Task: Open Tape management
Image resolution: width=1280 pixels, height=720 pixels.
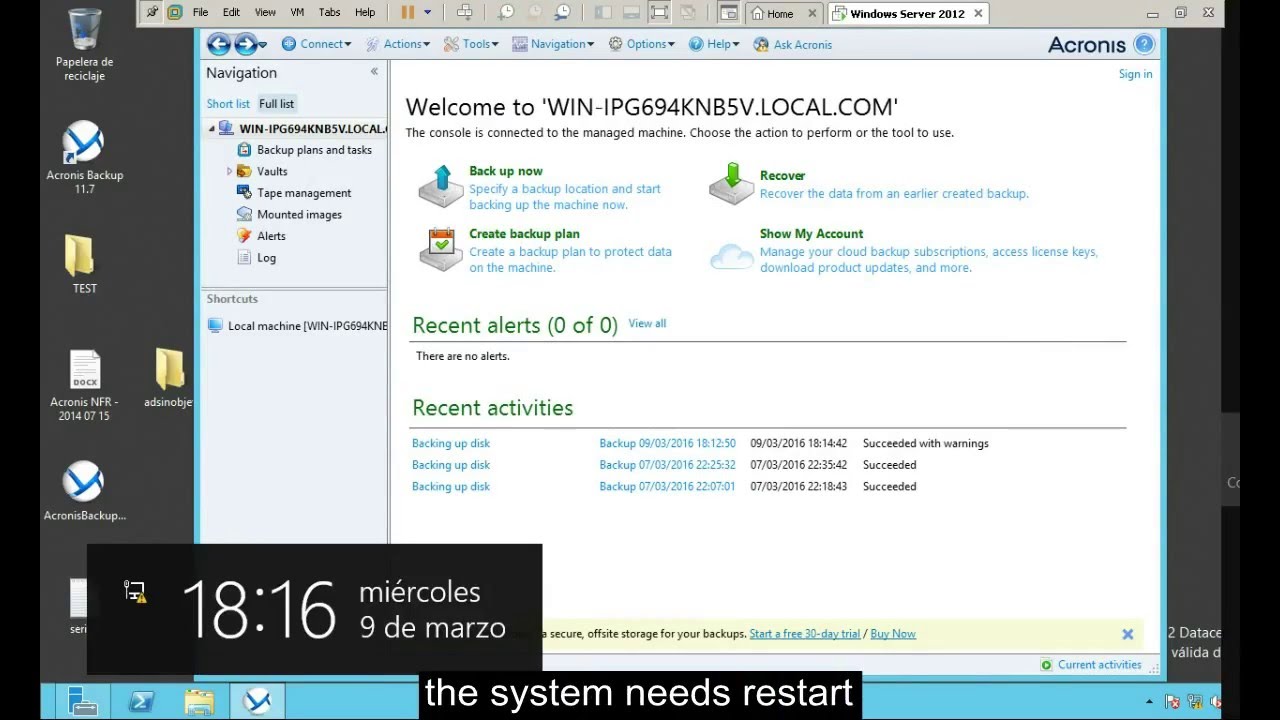Action: click(304, 193)
